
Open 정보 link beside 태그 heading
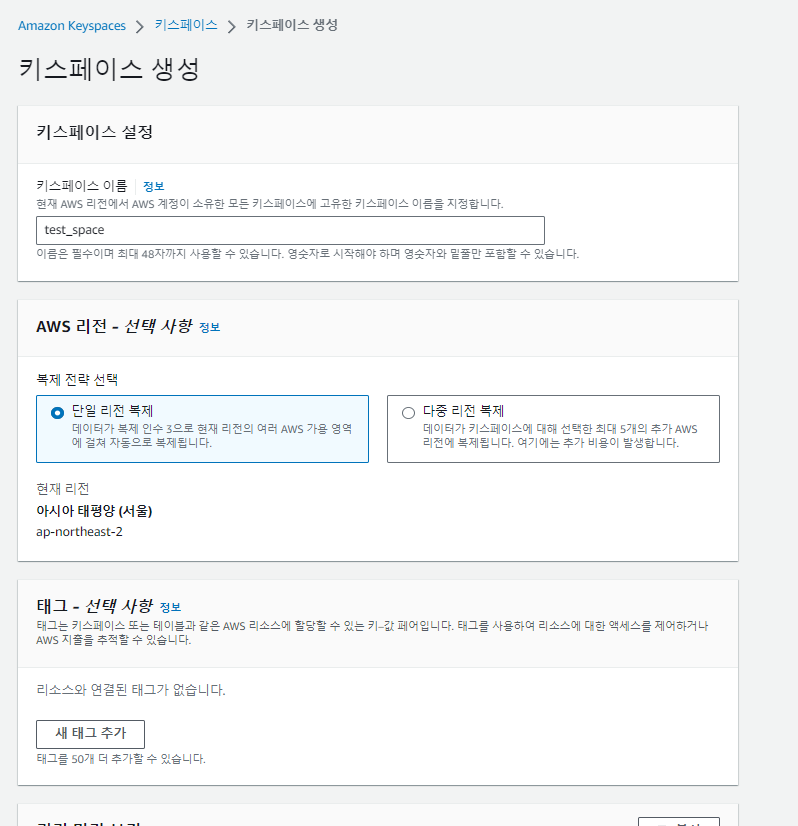170,607
